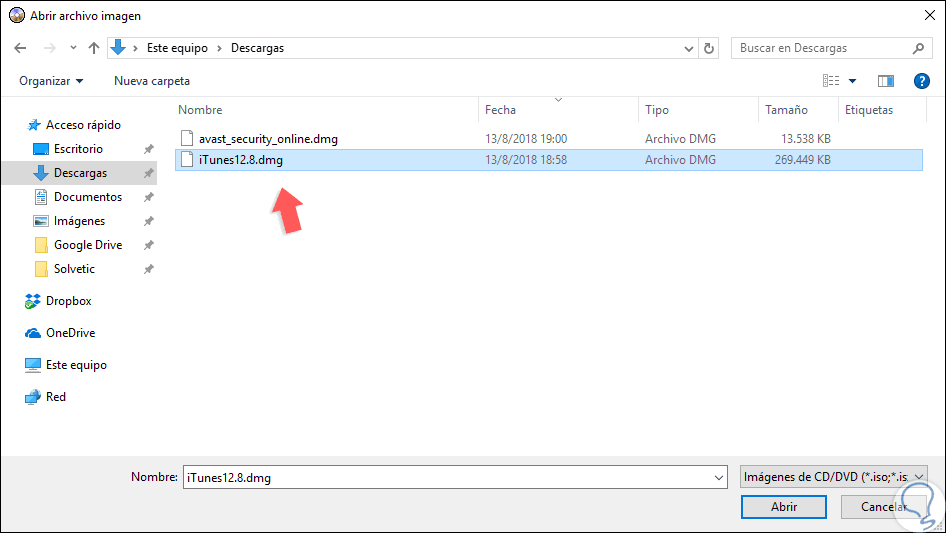Click the Abrir button

[784, 507]
